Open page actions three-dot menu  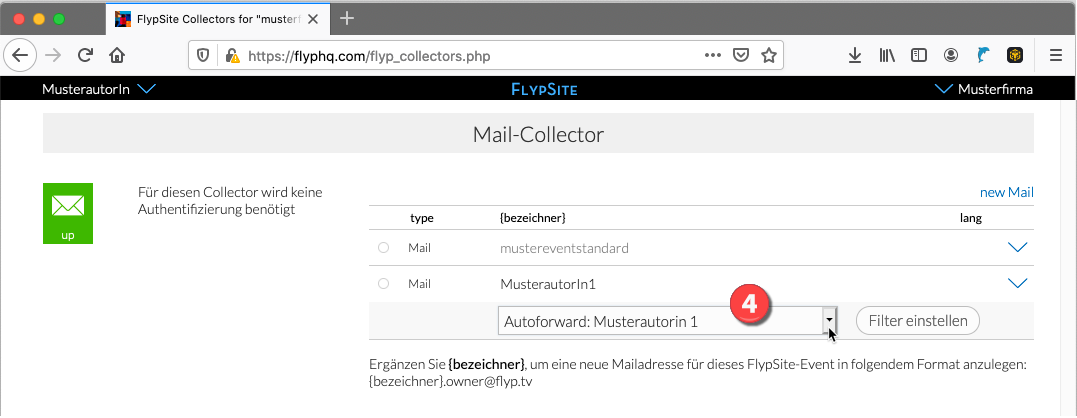(713, 56)
